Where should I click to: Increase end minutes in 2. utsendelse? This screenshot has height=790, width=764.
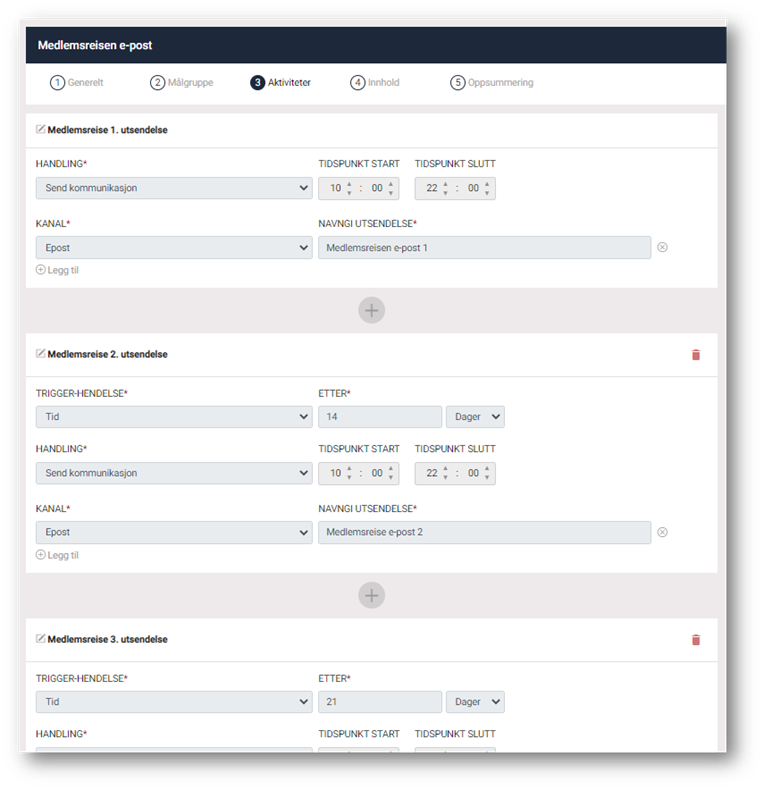(x=487, y=469)
